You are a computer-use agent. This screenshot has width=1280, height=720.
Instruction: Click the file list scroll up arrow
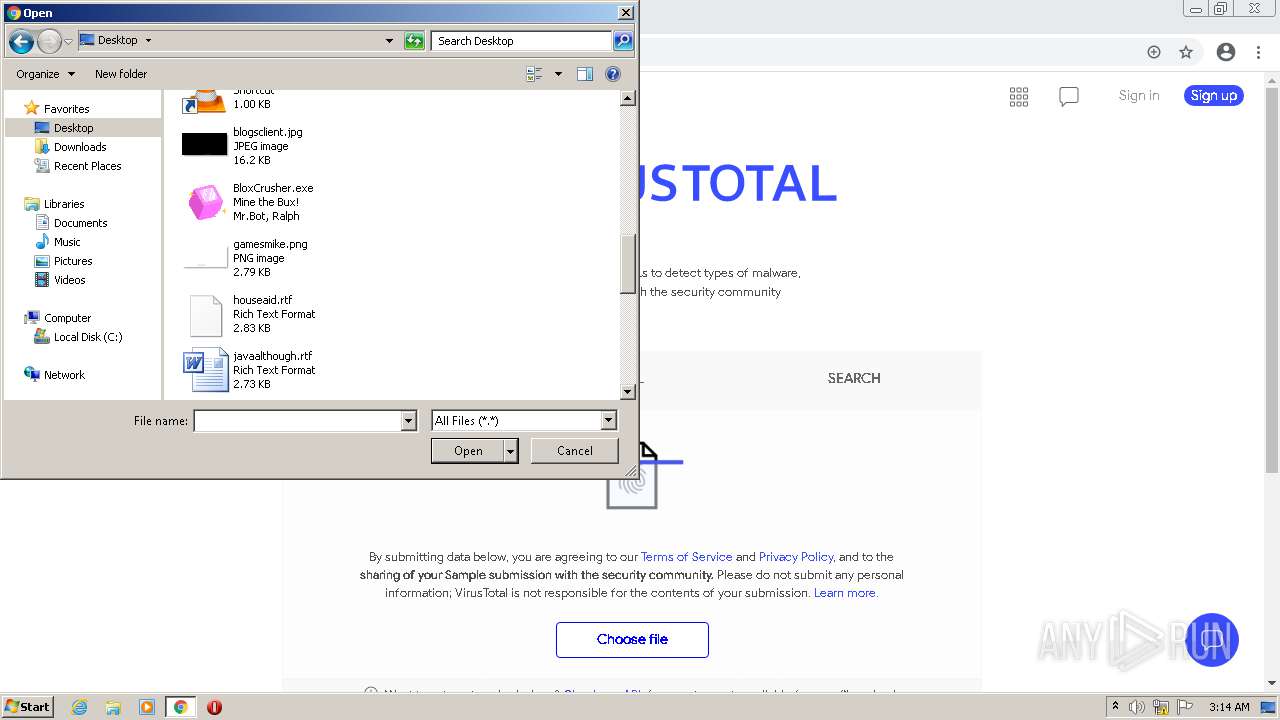tap(628, 98)
